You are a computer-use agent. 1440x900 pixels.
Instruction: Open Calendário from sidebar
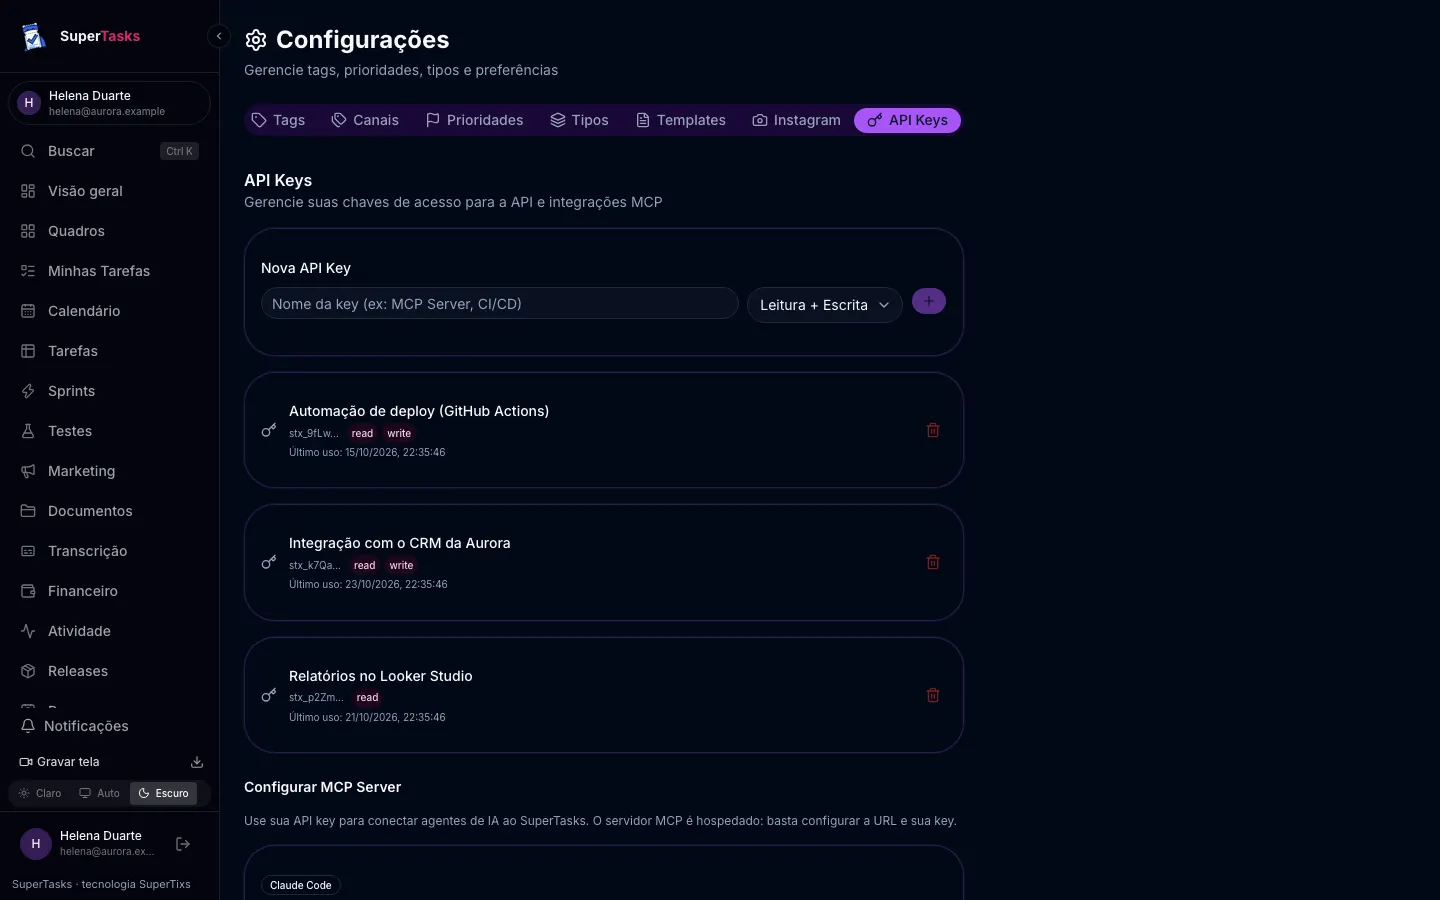click(x=109, y=311)
